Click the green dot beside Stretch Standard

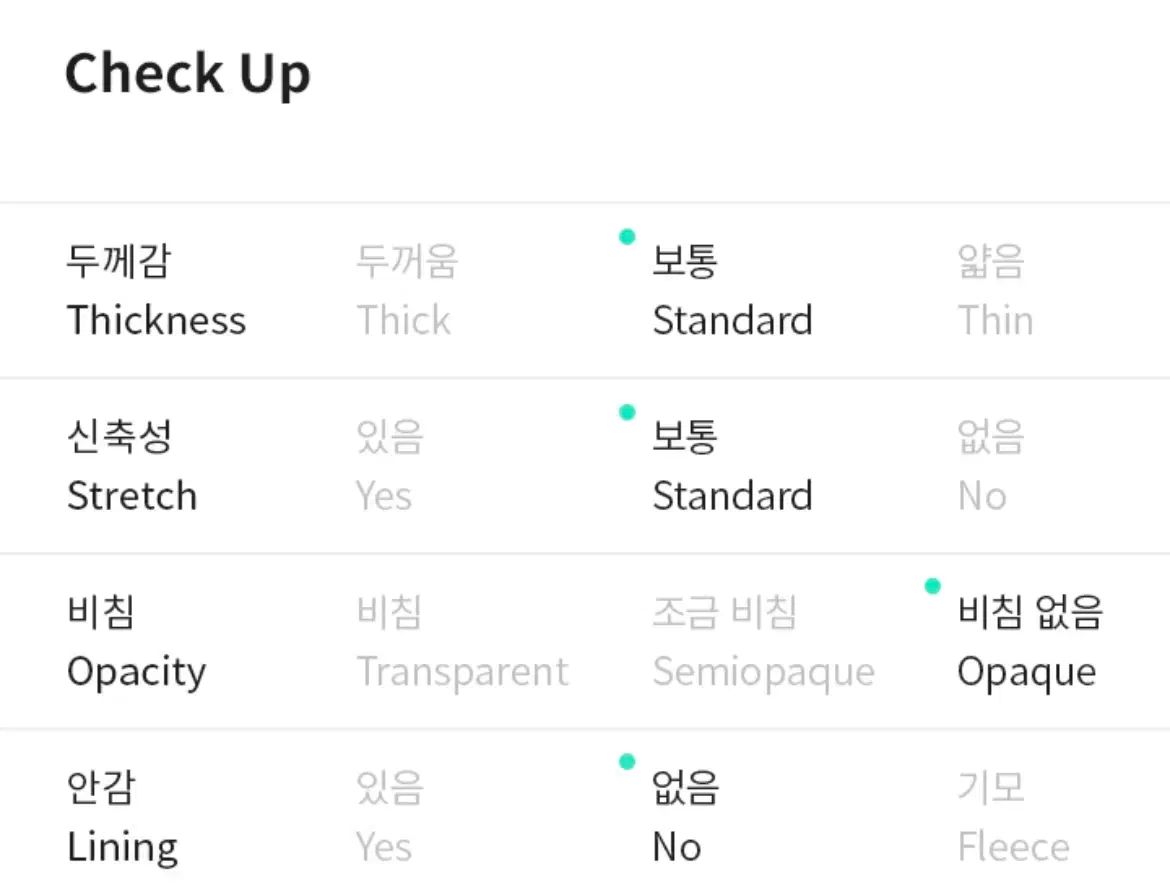[x=628, y=412]
